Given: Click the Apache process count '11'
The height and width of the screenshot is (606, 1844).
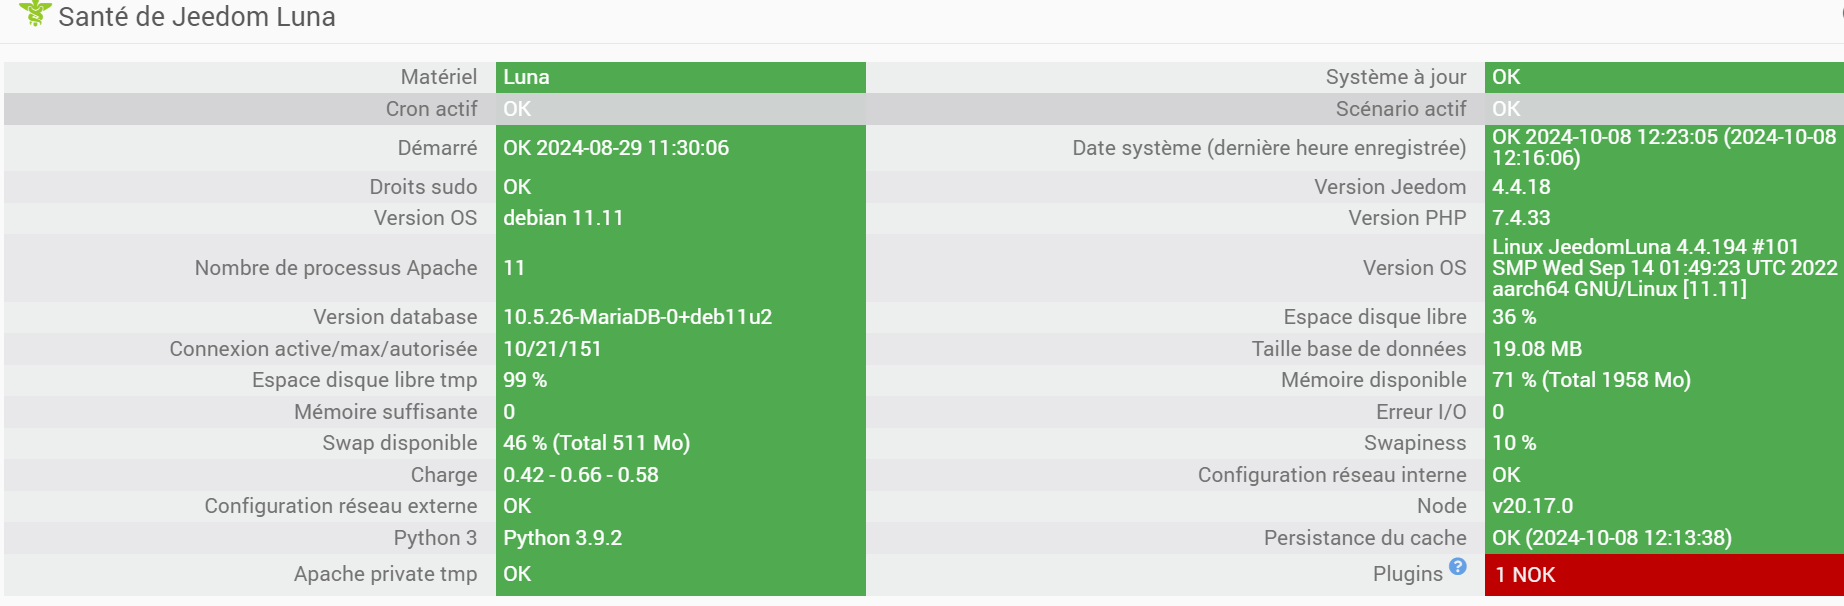Looking at the screenshot, I should 514,268.
